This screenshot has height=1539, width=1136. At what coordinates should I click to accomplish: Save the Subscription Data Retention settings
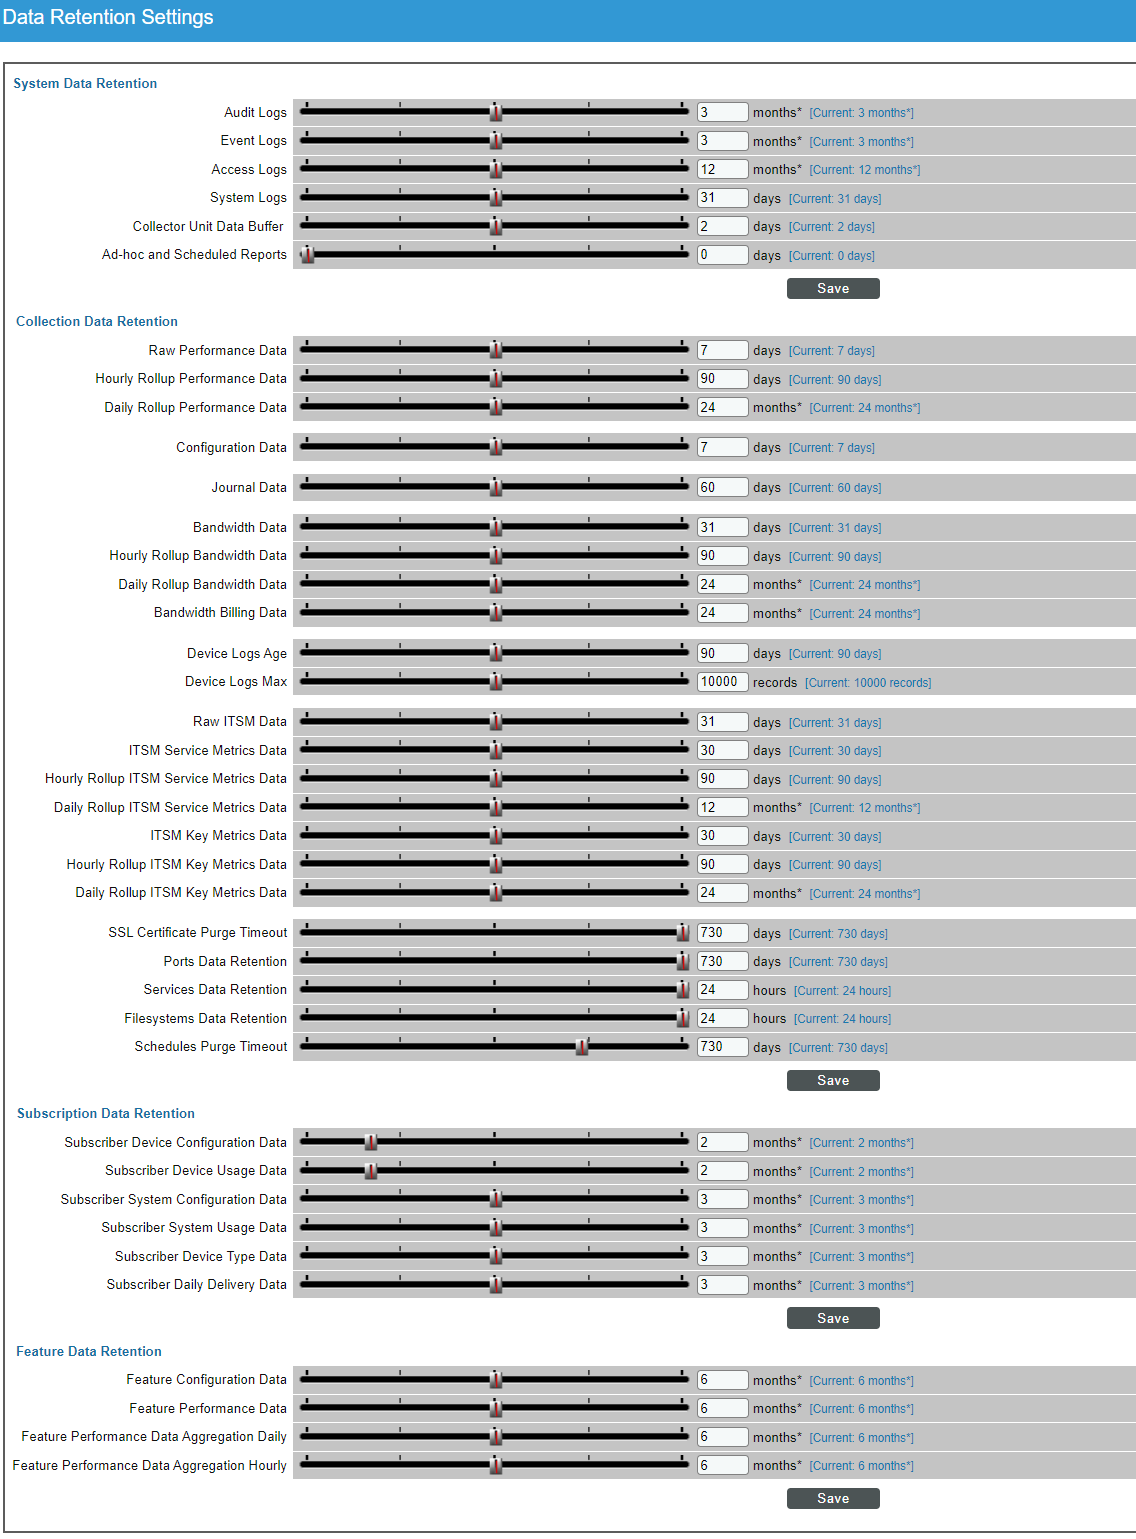832,1318
